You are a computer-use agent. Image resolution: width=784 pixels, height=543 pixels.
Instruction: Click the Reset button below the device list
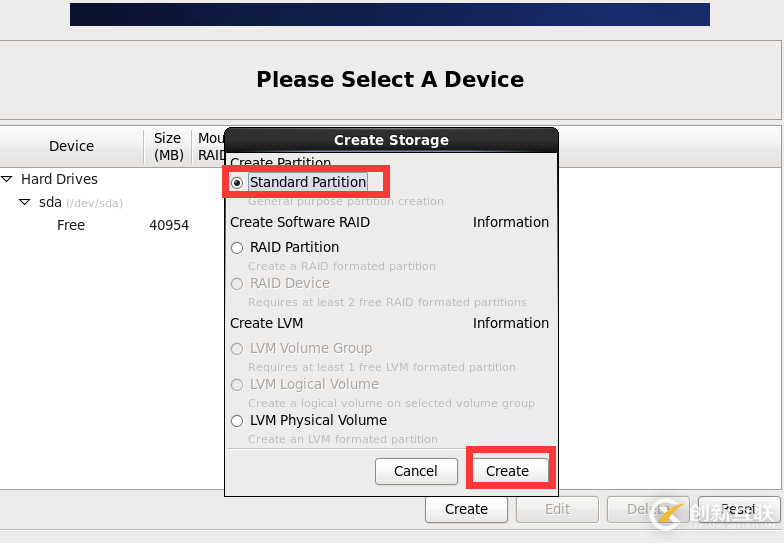(739, 509)
